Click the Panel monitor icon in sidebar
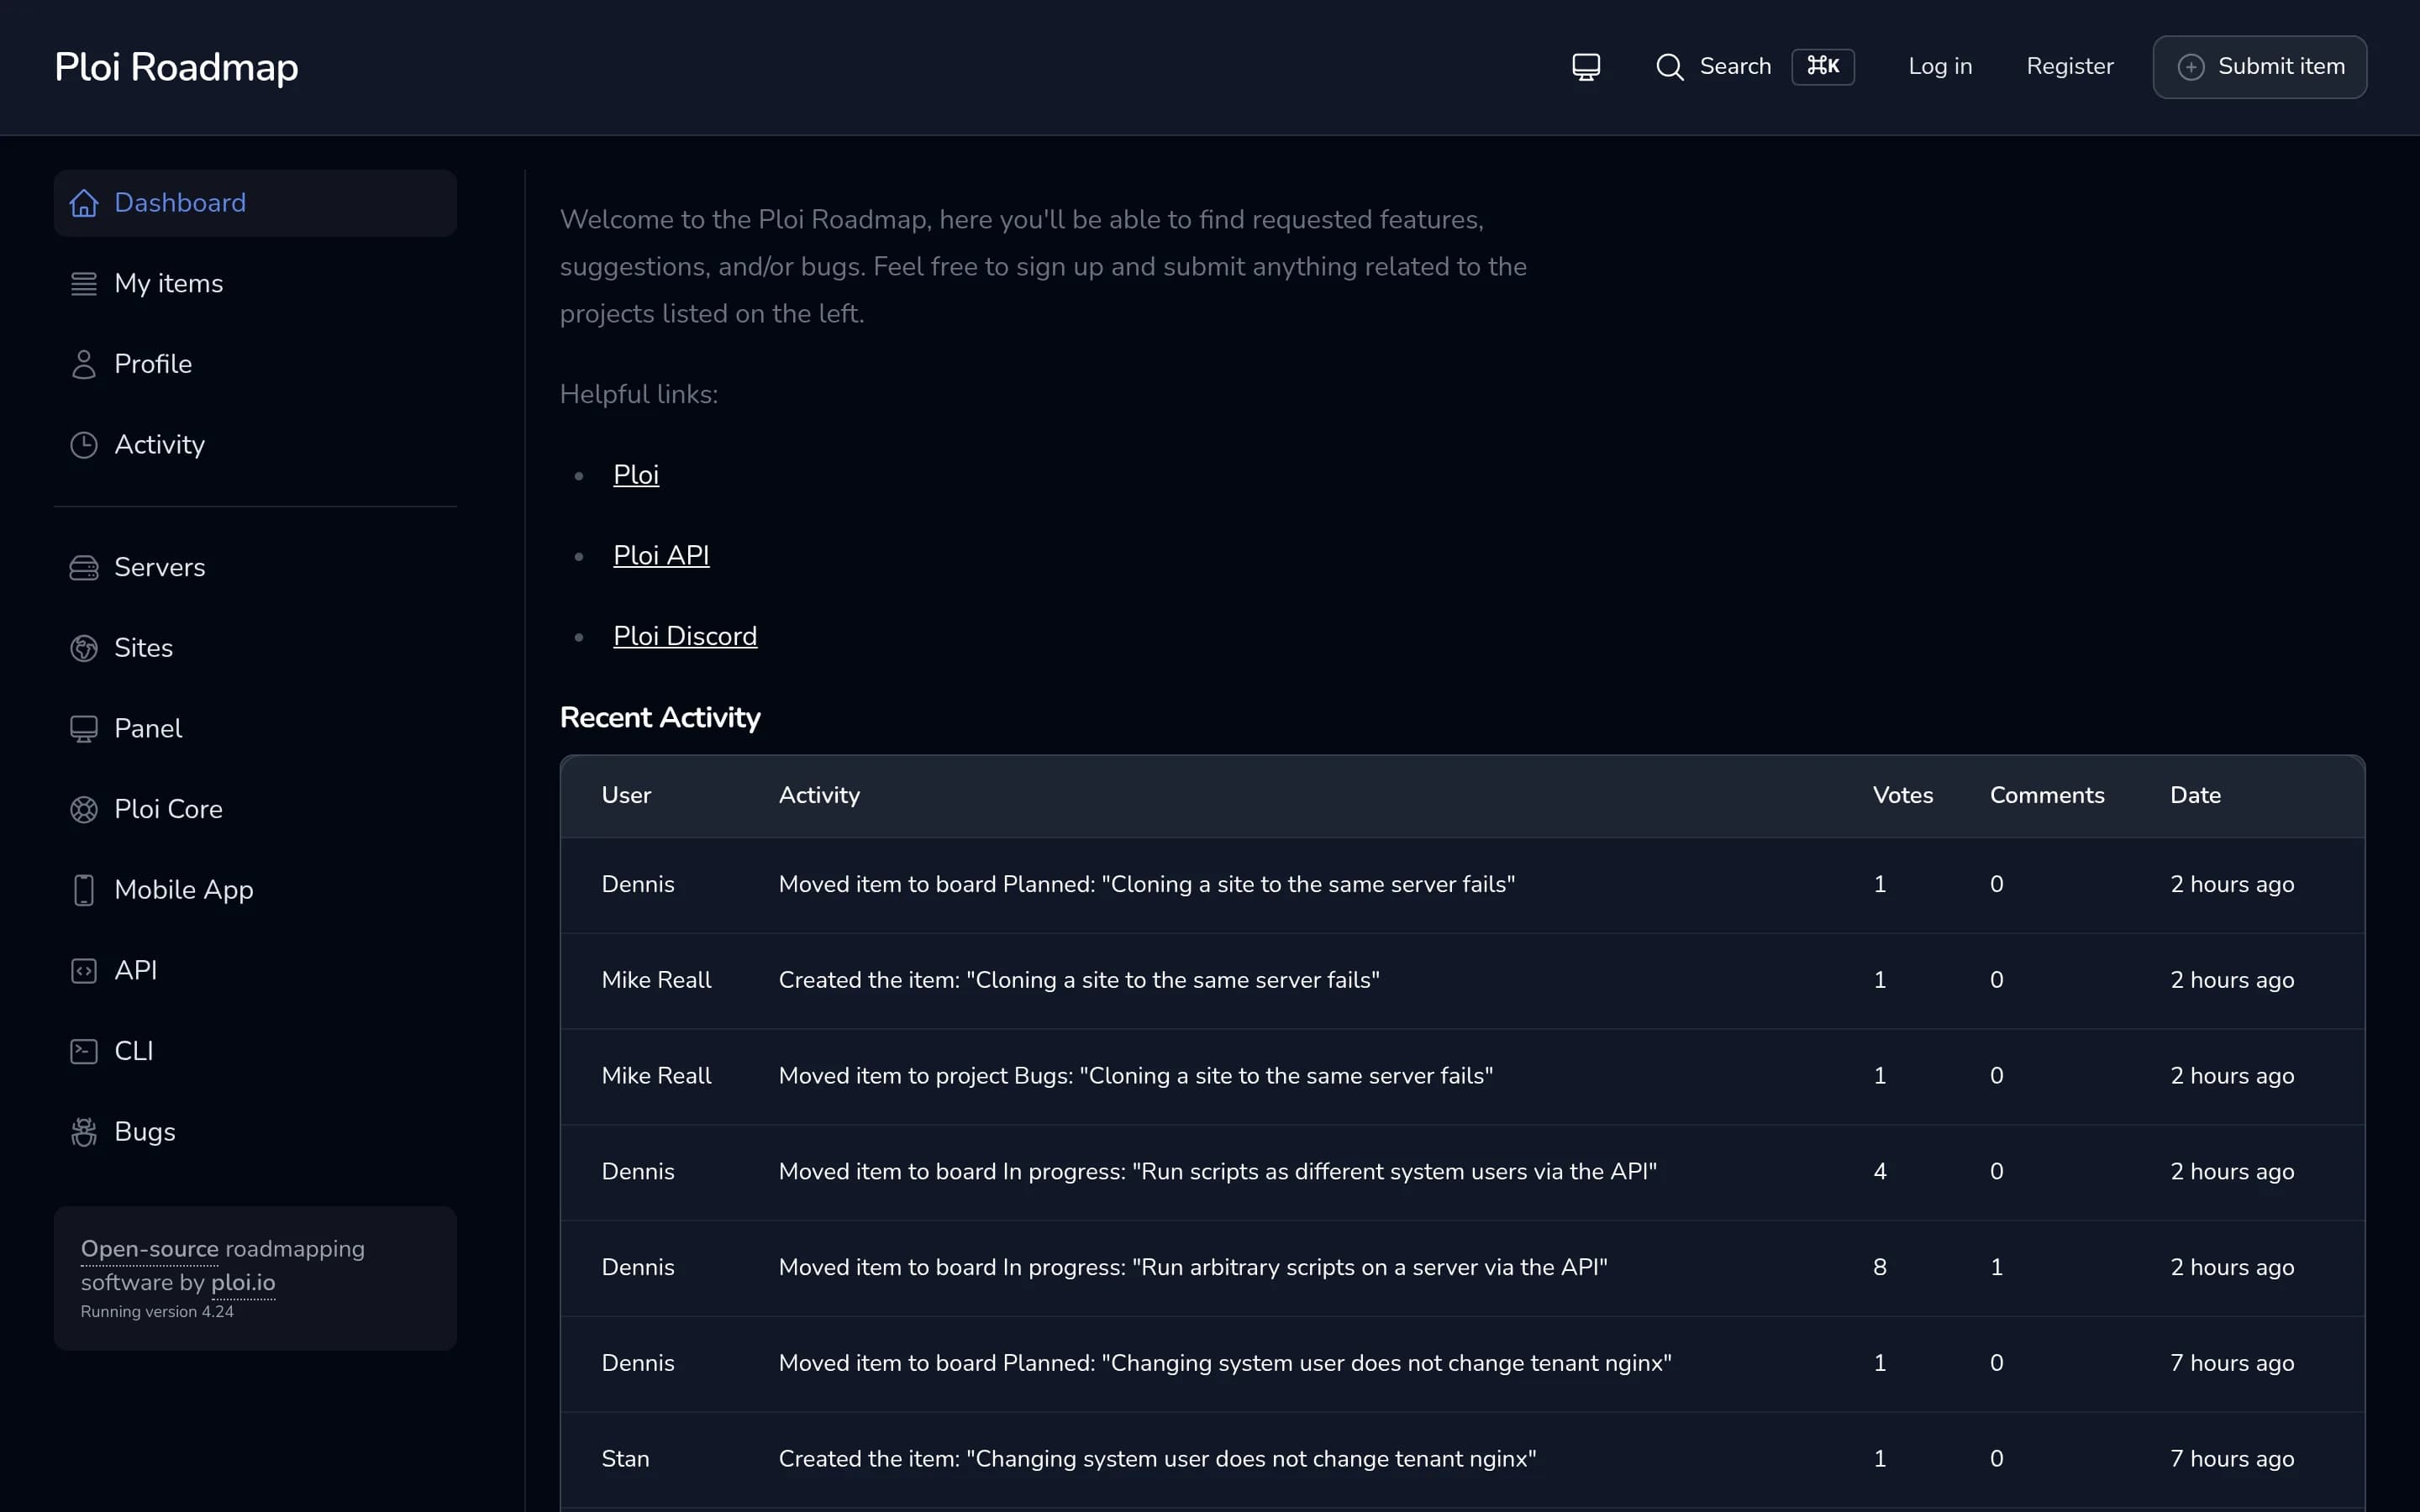This screenshot has width=2420, height=1512. point(84,729)
